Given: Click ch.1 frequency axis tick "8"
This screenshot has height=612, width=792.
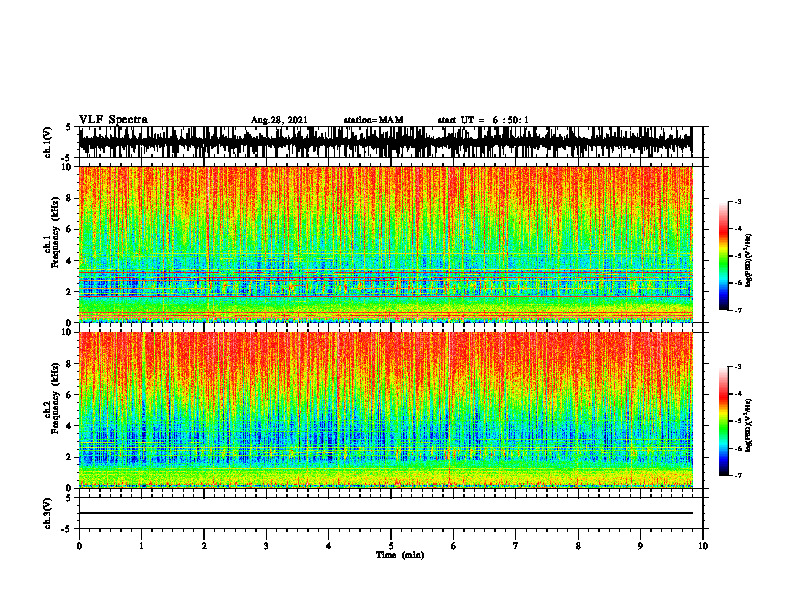Looking at the screenshot, I should point(70,198).
